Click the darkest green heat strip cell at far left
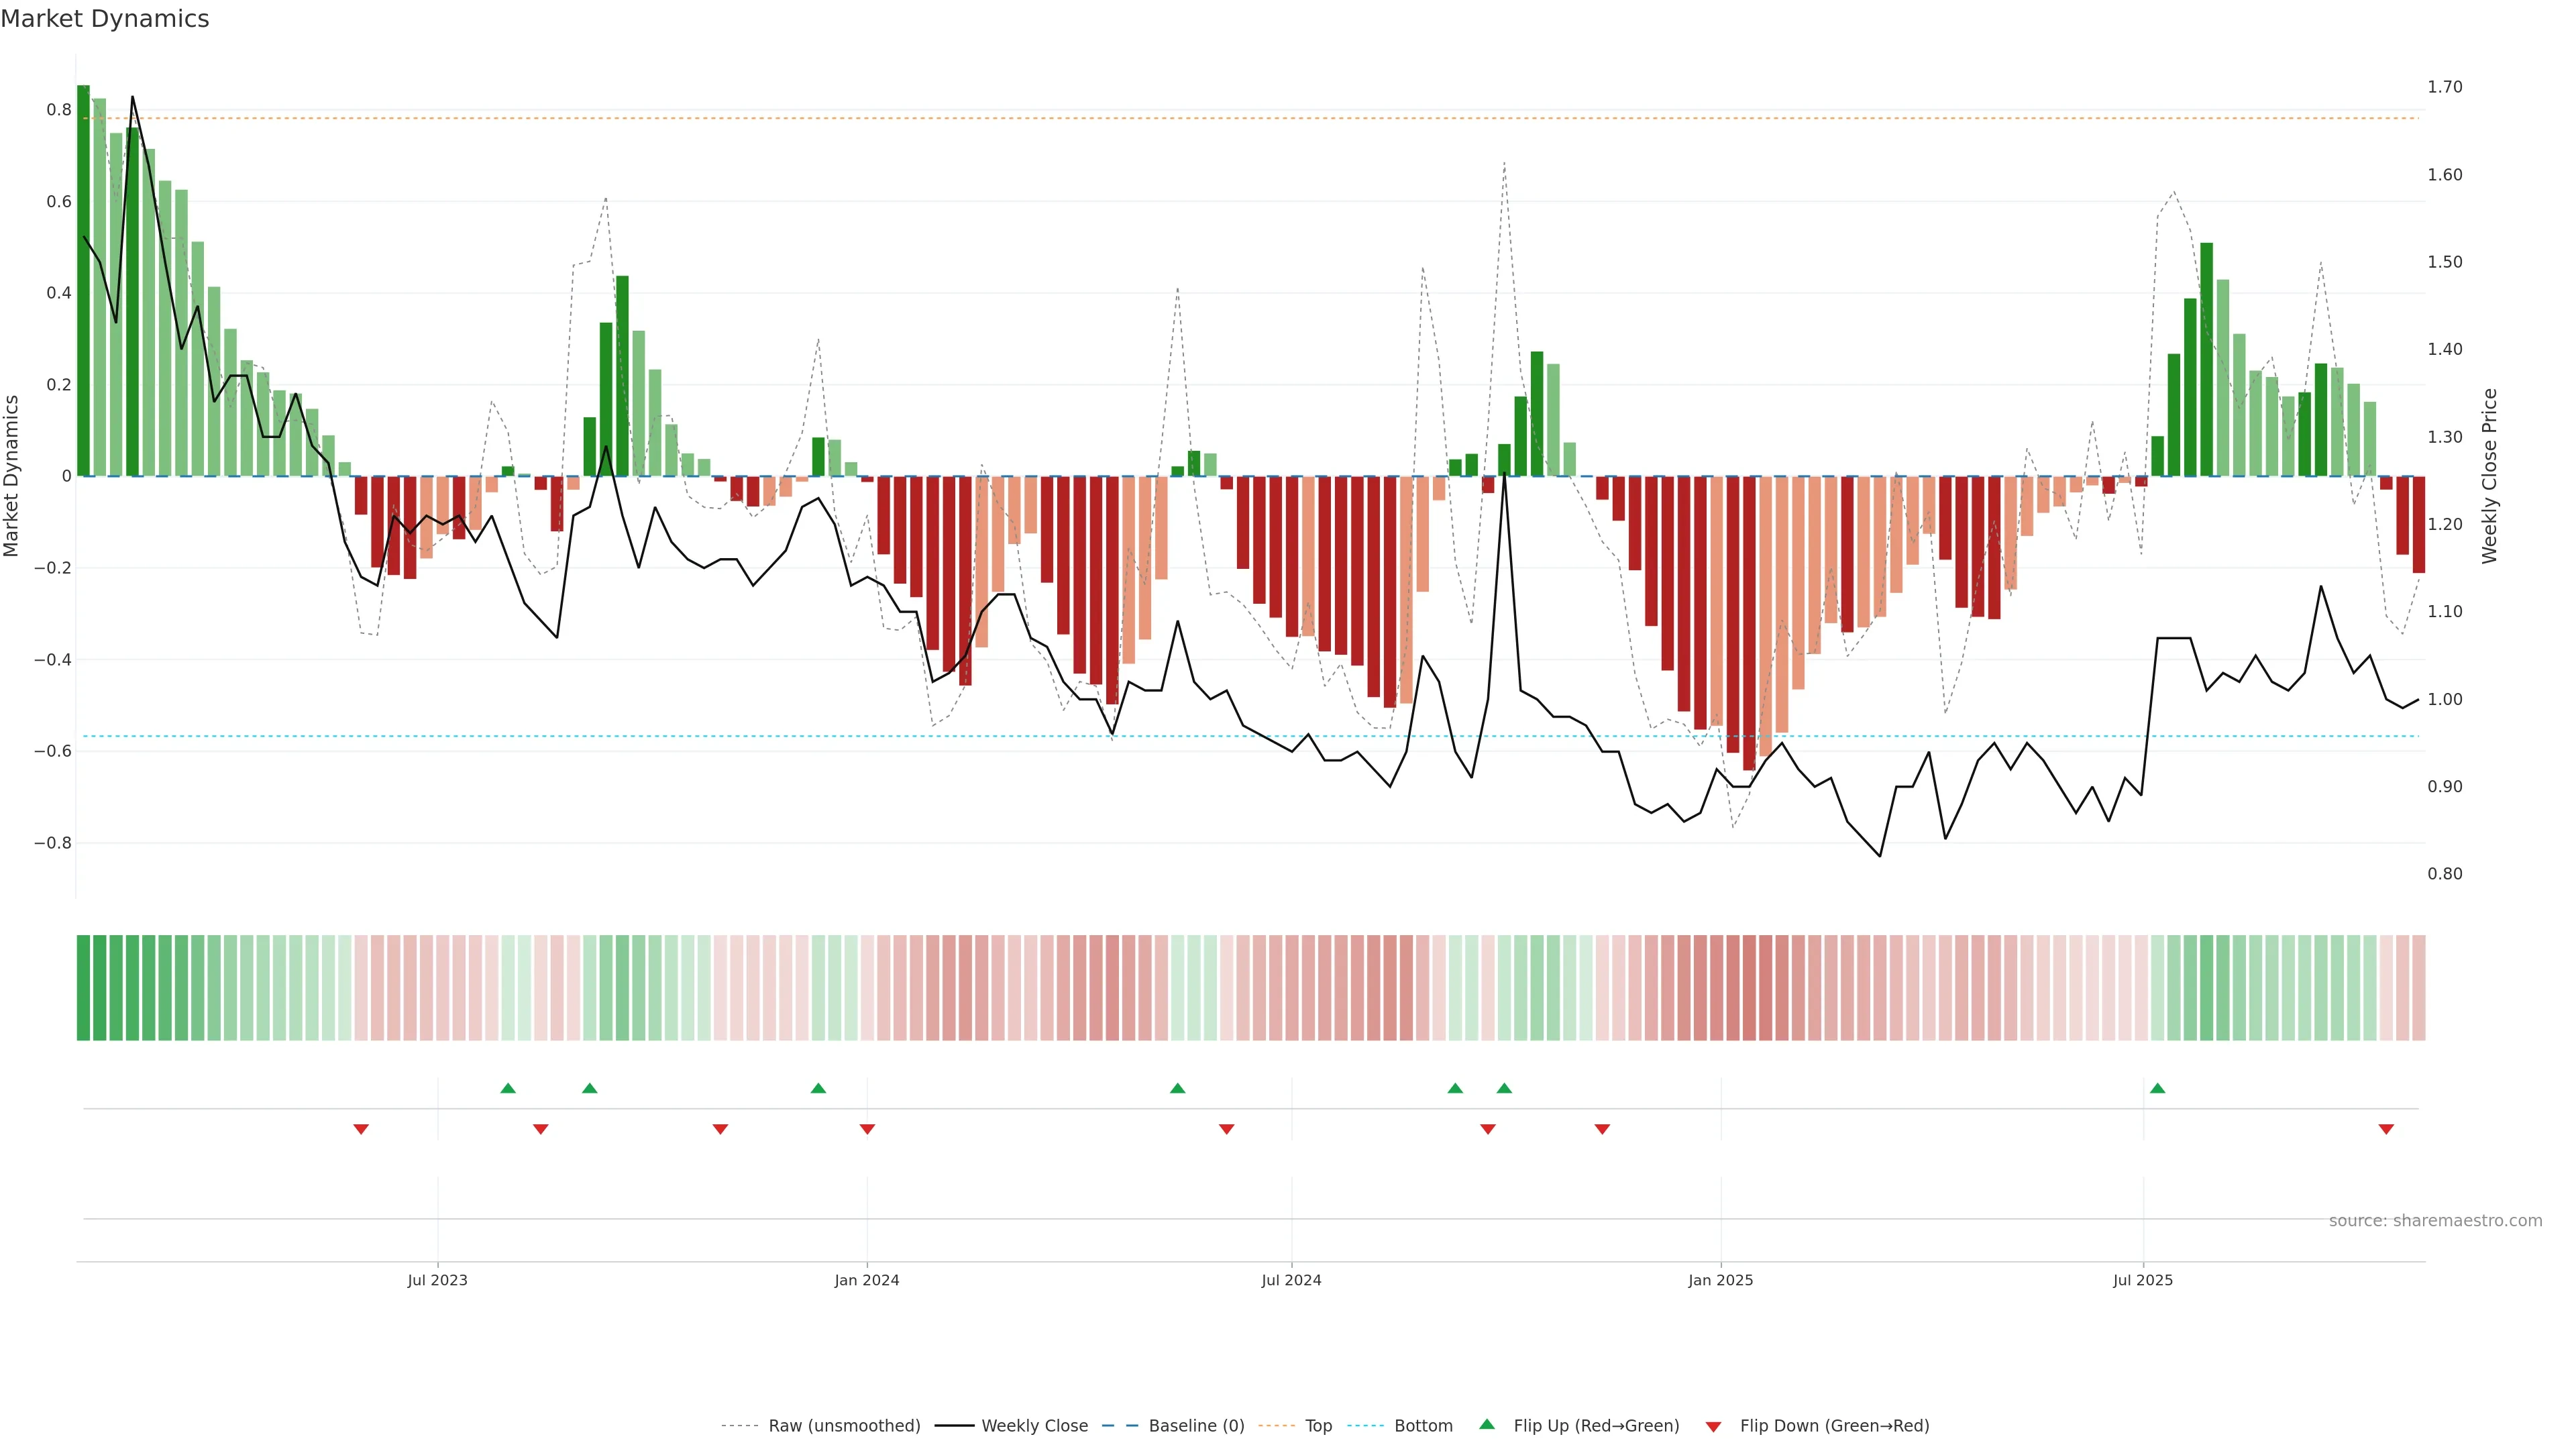This screenshot has width=2576, height=1449. click(83, 988)
